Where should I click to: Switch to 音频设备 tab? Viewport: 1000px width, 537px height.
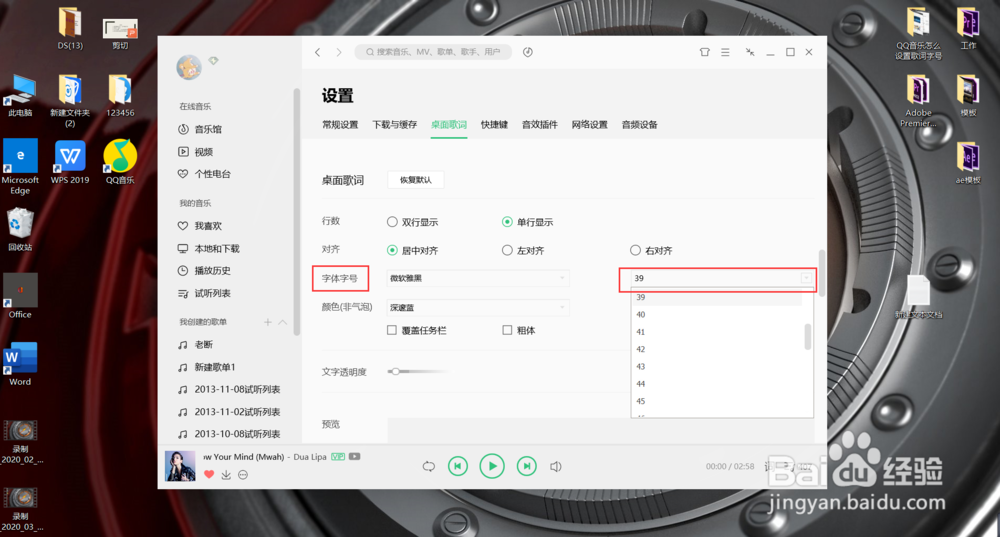click(640, 124)
